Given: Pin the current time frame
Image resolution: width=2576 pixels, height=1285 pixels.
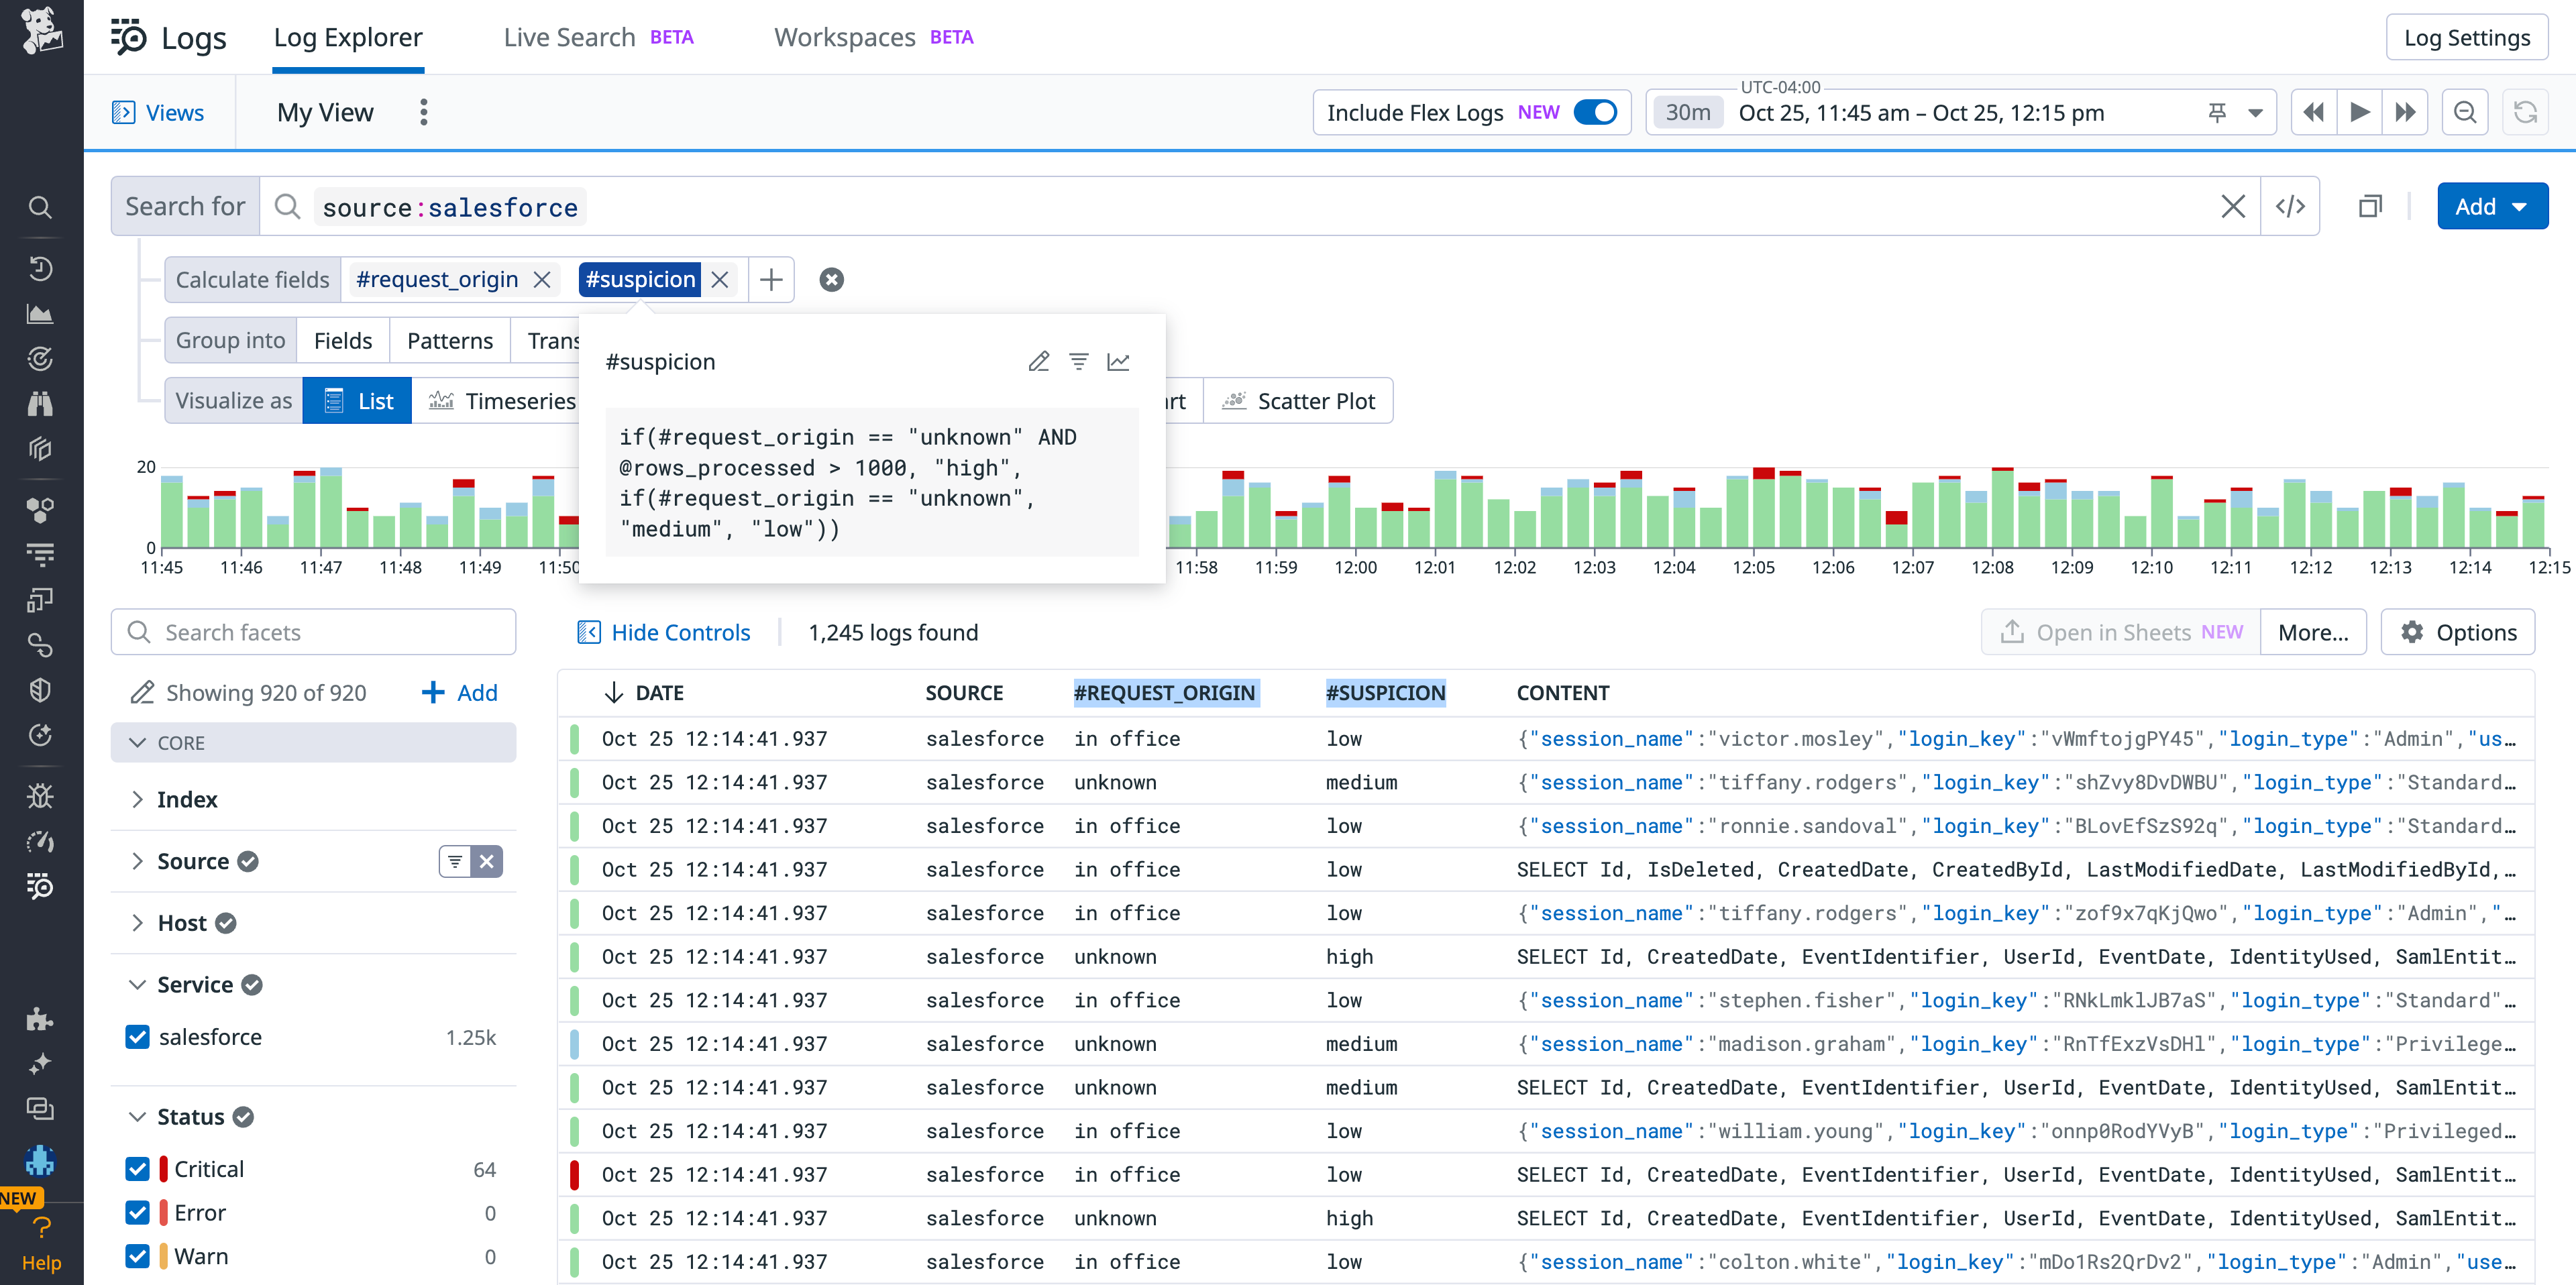Looking at the screenshot, I should click(2218, 112).
